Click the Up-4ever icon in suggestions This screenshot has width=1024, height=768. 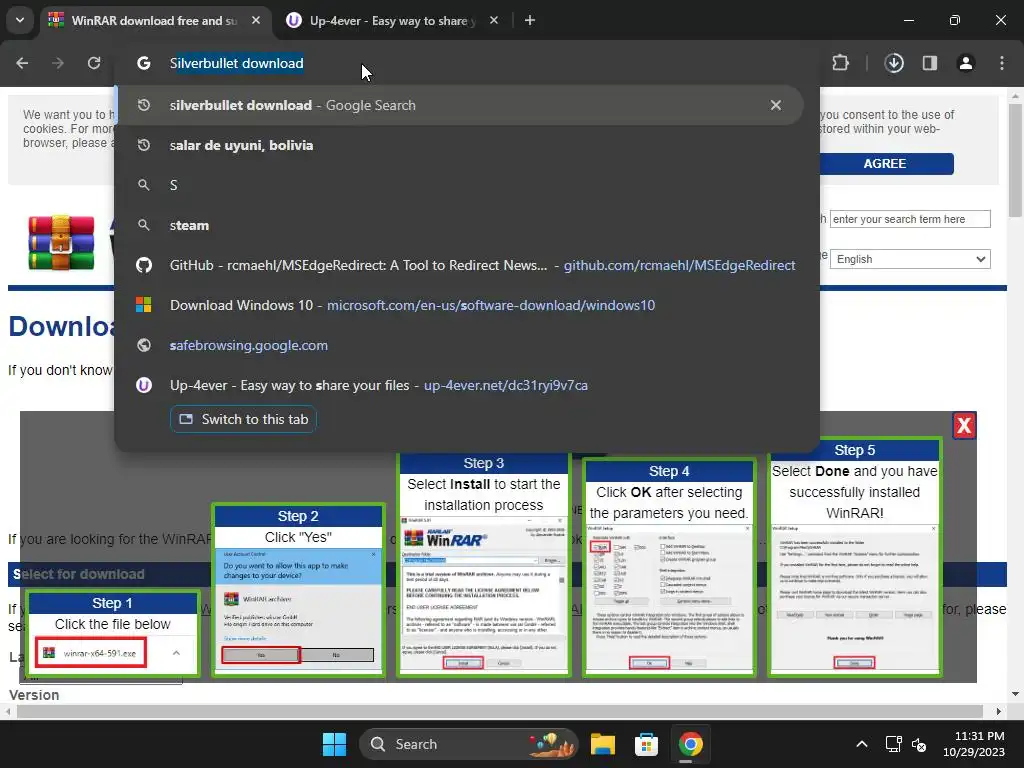click(144, 385)
